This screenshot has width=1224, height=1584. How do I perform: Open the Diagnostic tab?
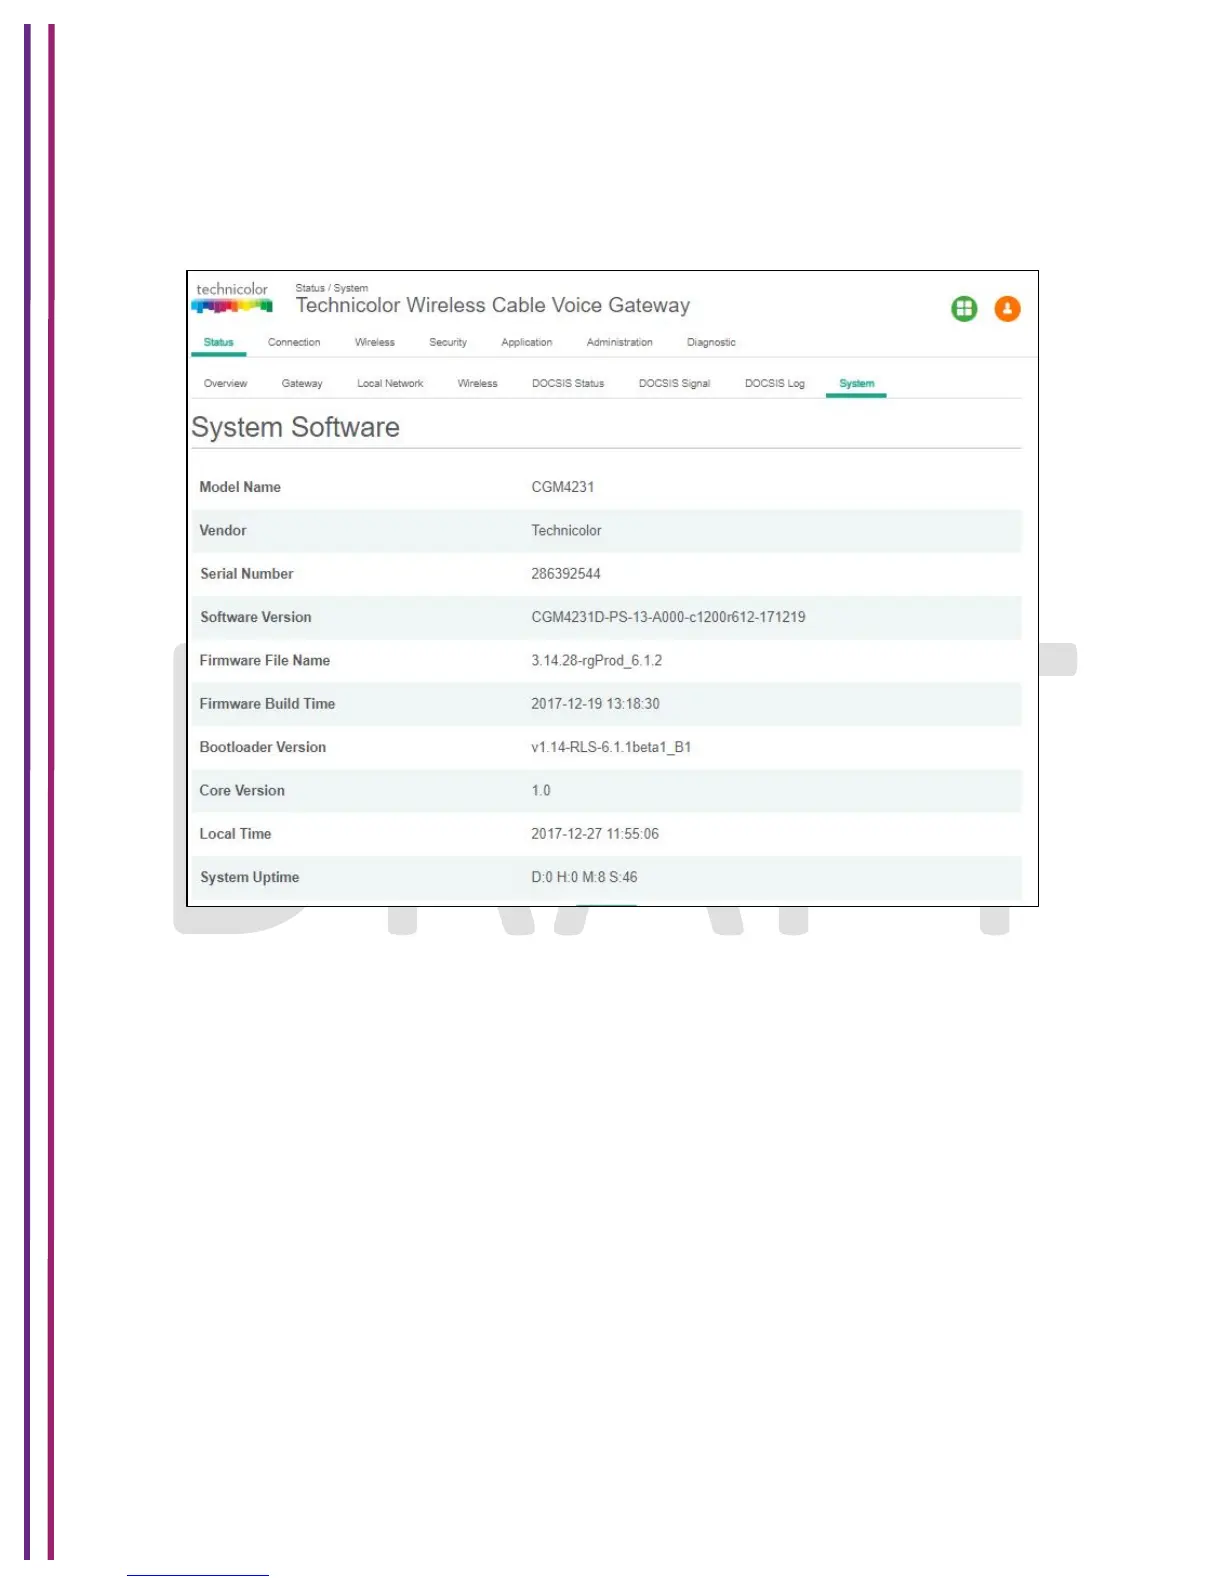[x=711, y=342]
